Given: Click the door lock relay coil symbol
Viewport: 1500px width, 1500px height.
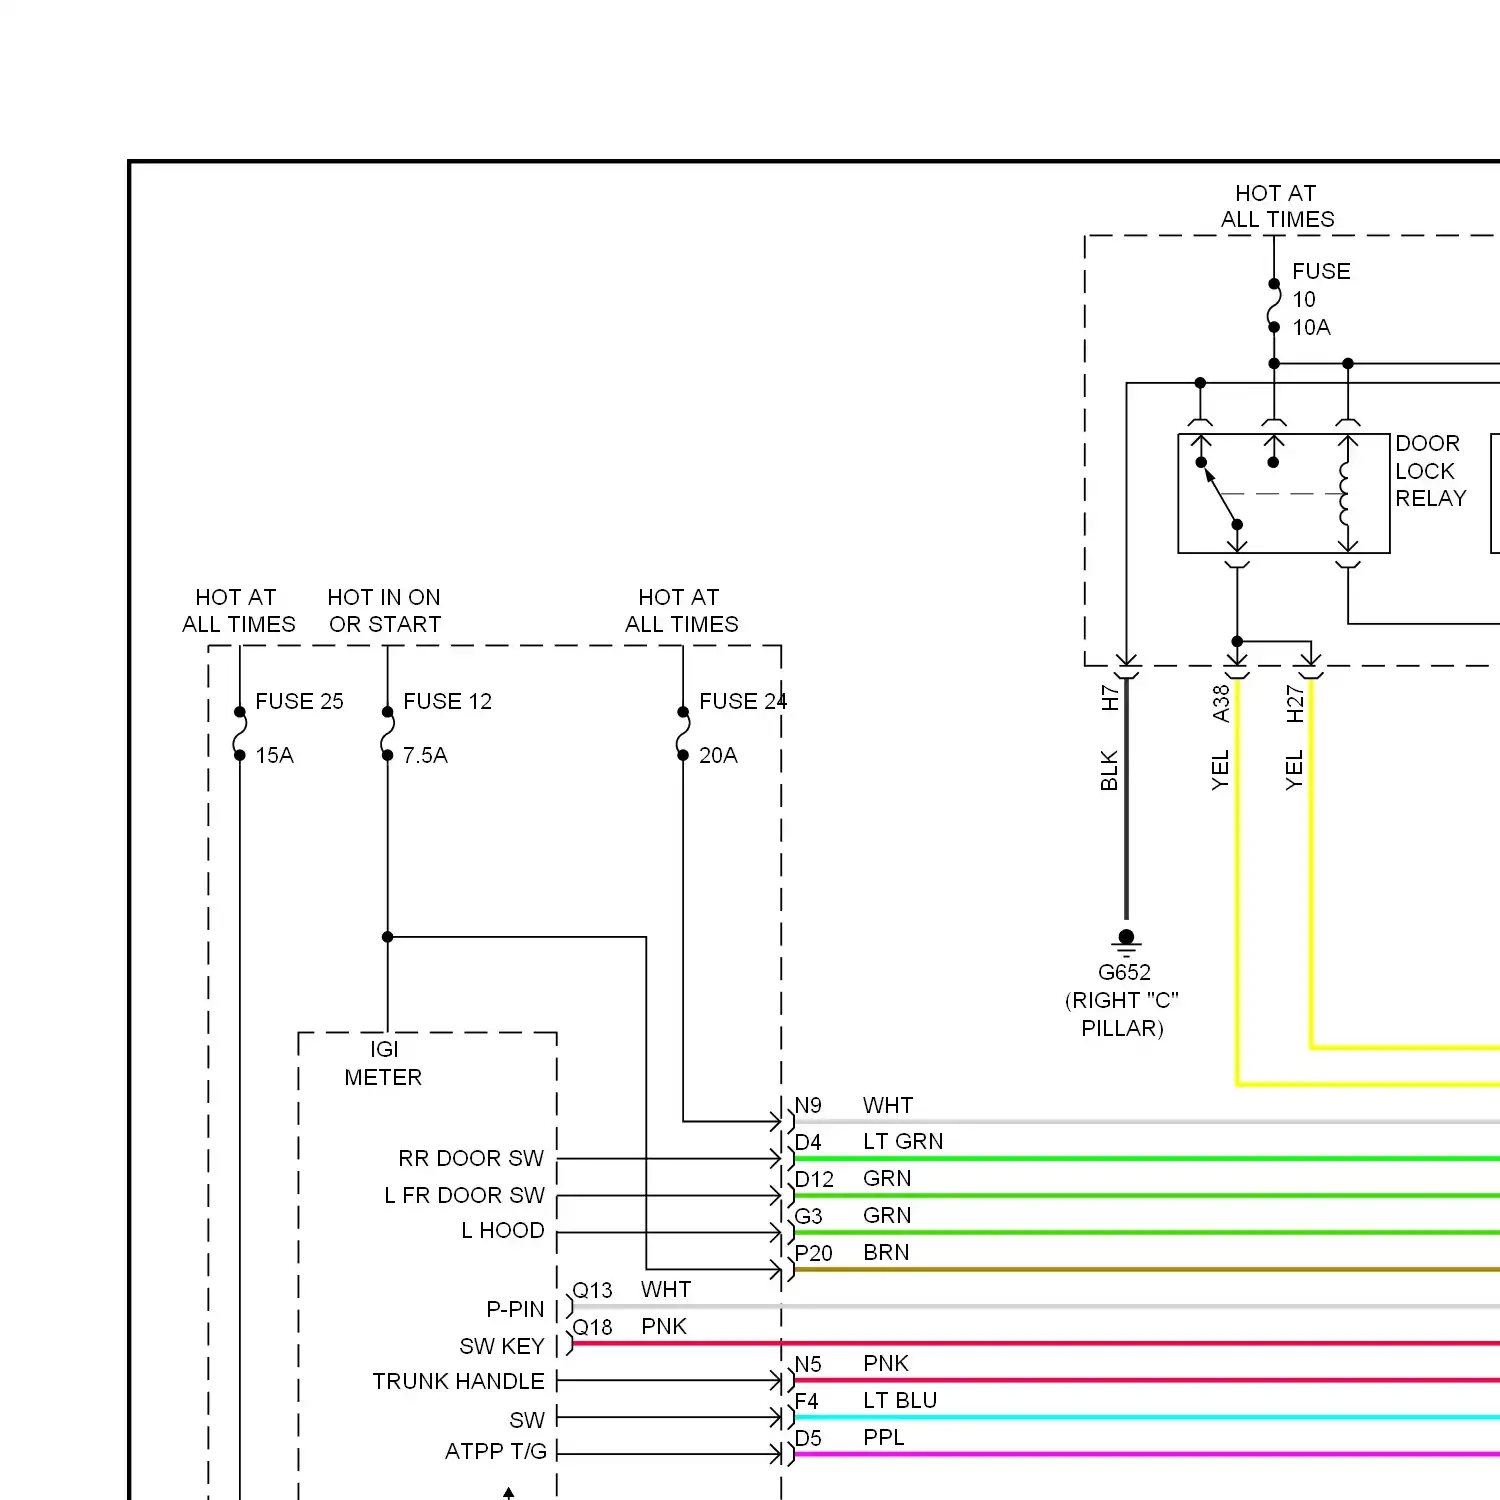Looking at the screenshot, I should pos(1346,494).
